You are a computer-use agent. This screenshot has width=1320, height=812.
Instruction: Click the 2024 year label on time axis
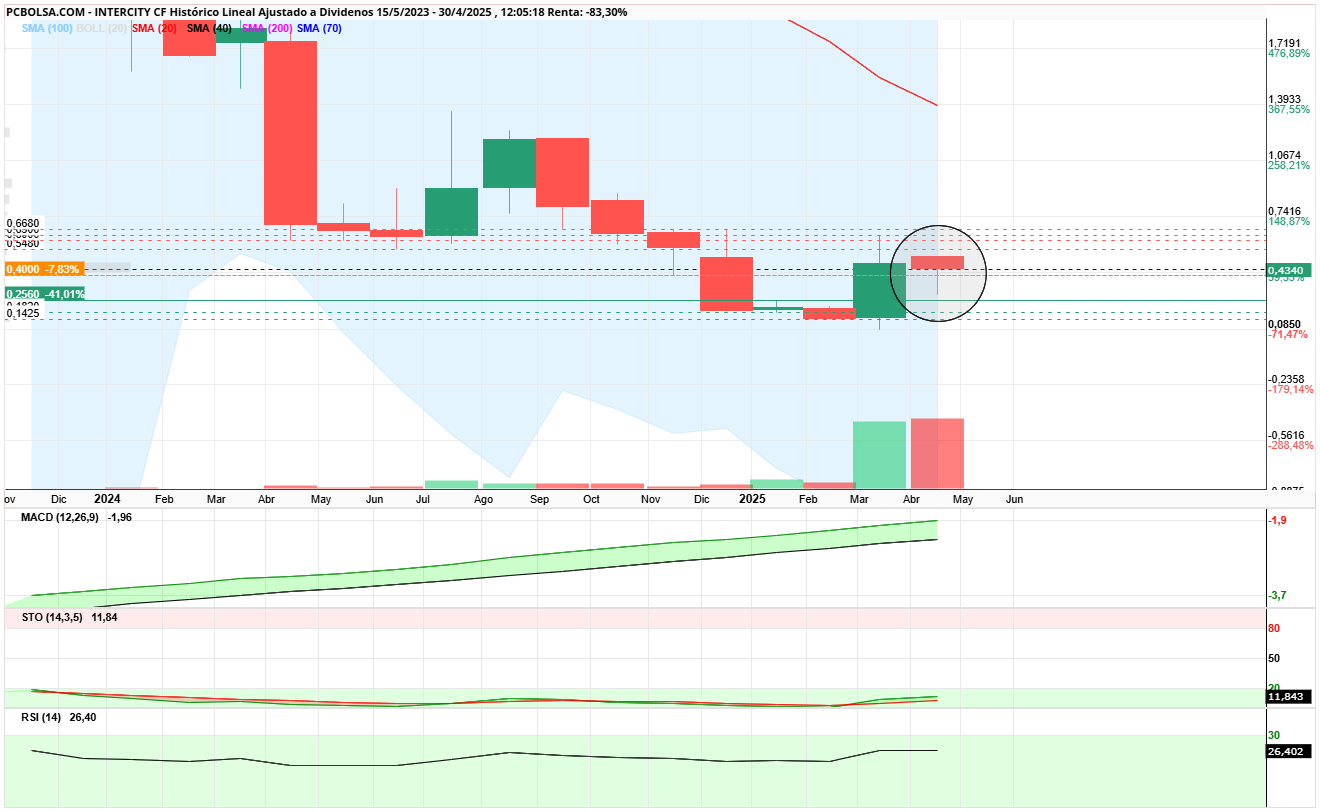[x=107, y=498]
